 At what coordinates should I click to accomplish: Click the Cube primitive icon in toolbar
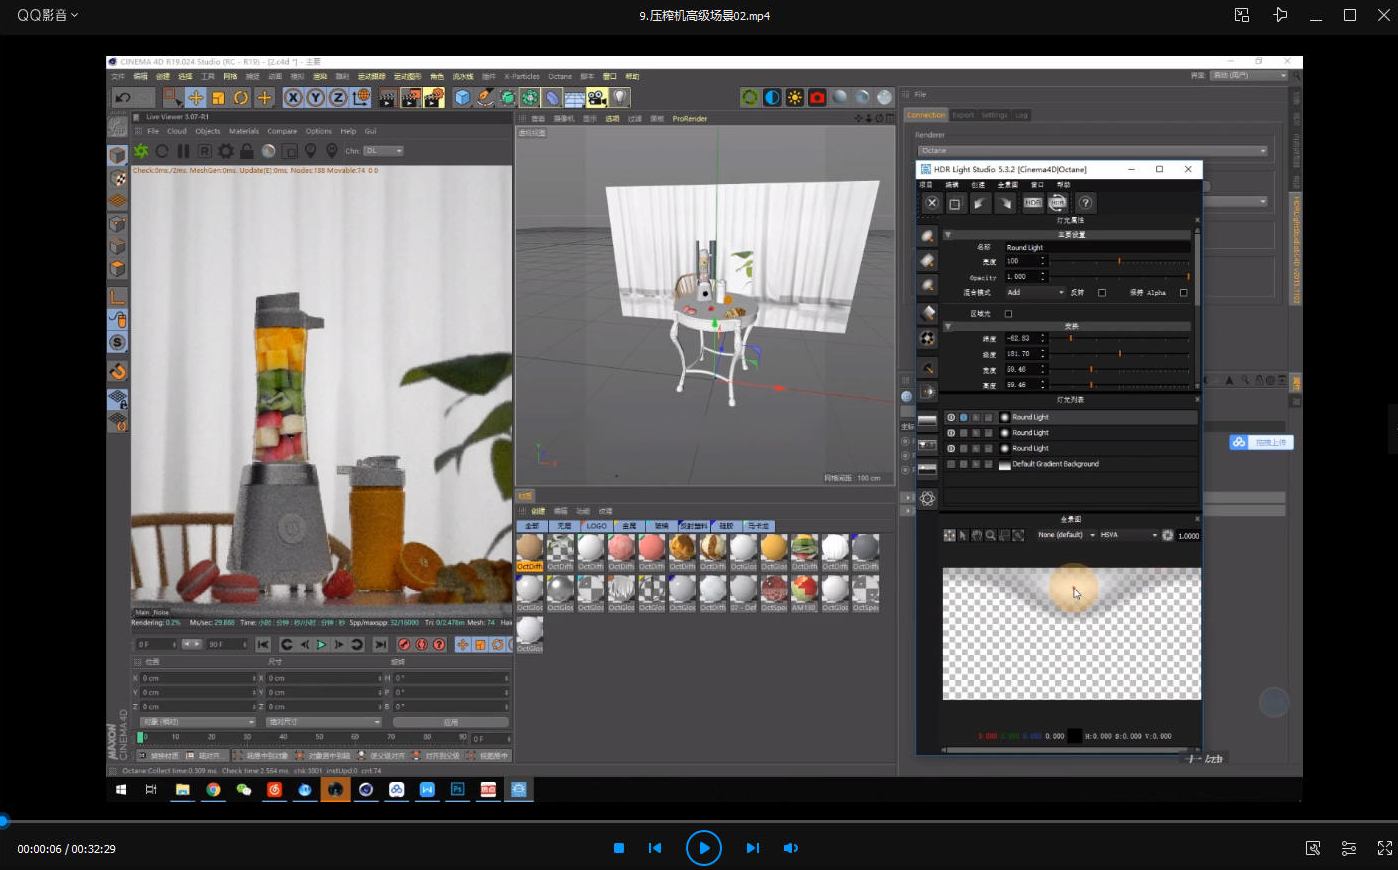pos(462,97)
